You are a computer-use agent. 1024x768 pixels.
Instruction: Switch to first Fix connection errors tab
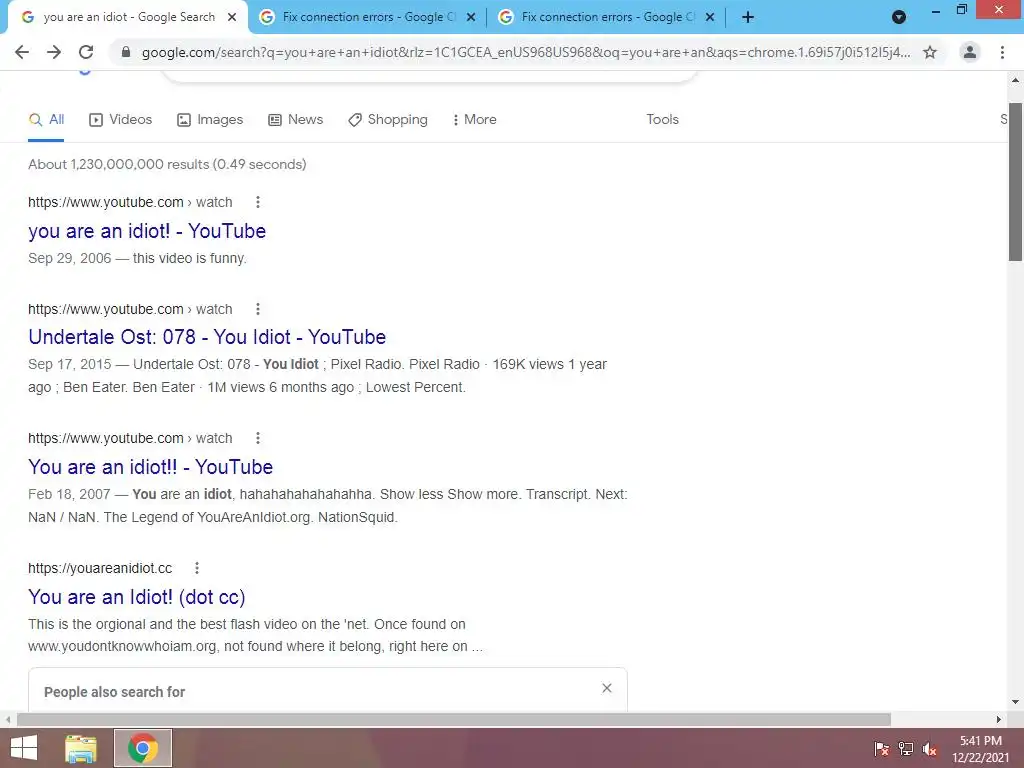pyautogui.click(x=367, y=18)
